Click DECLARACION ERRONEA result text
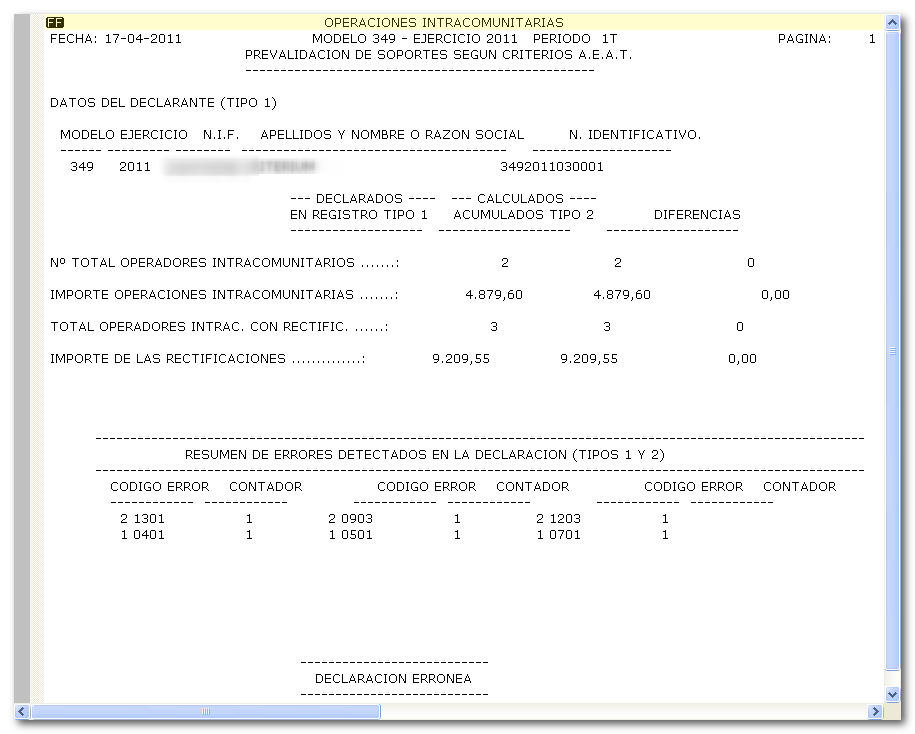The height and width of the screenshot is (734, 915). tap(393, 679)
